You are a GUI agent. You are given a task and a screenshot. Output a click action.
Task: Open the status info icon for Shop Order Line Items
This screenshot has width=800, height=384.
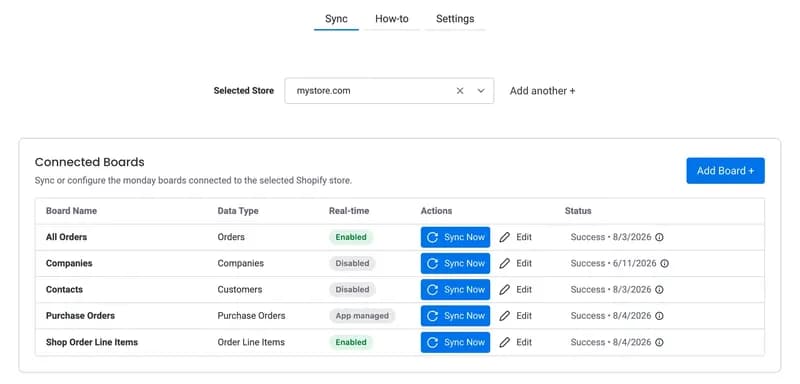click(x=659, y=342)
